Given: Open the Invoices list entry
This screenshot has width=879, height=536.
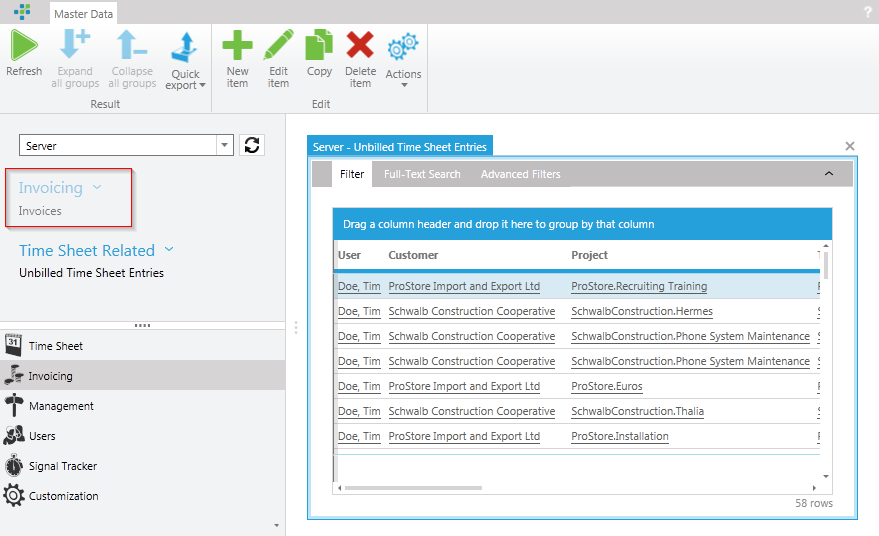Looking at the screenshot, I should (40, 211).
